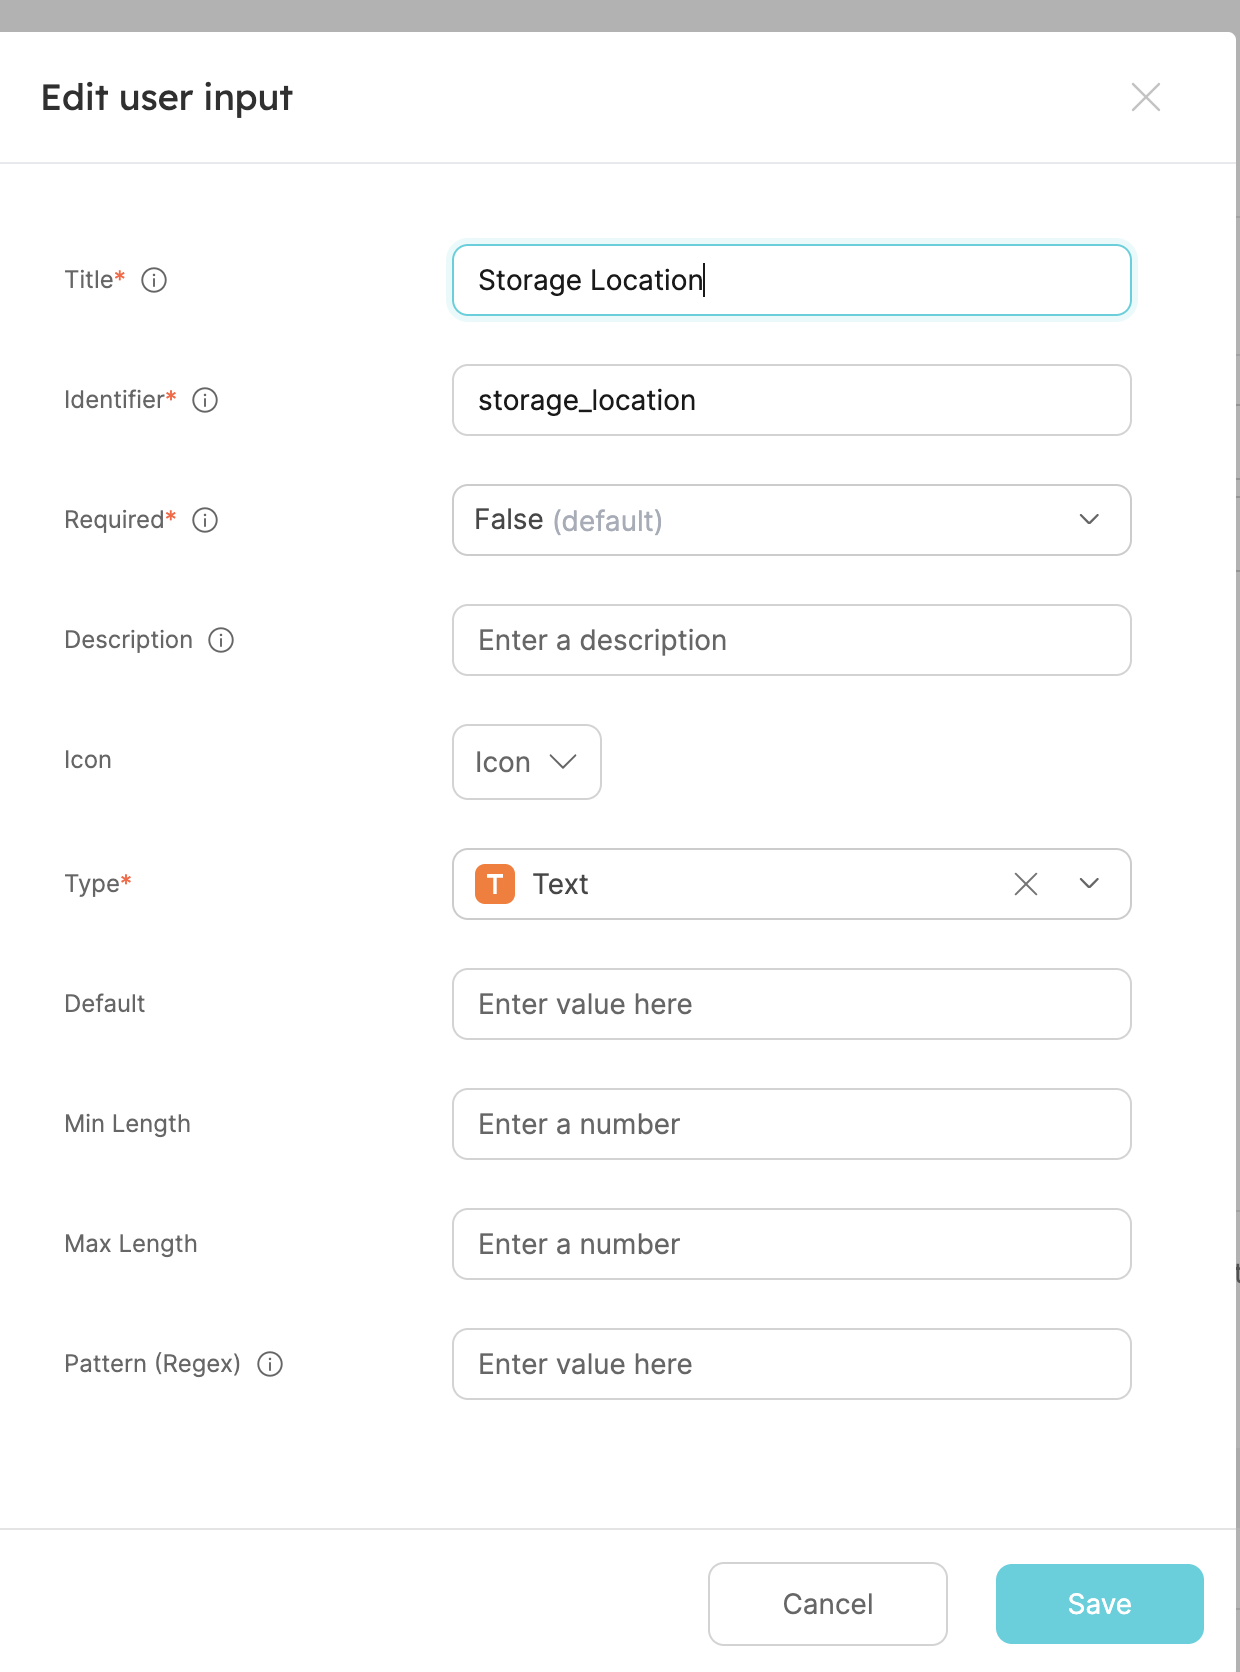Click into the Description input field
The image size is (1240, 1672).
pos(792,640)
